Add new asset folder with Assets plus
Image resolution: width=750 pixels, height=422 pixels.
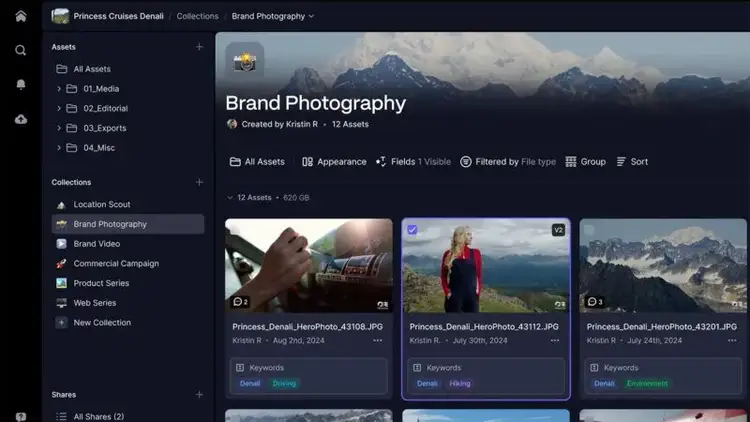pyautogui.click(x=199, y=47)
